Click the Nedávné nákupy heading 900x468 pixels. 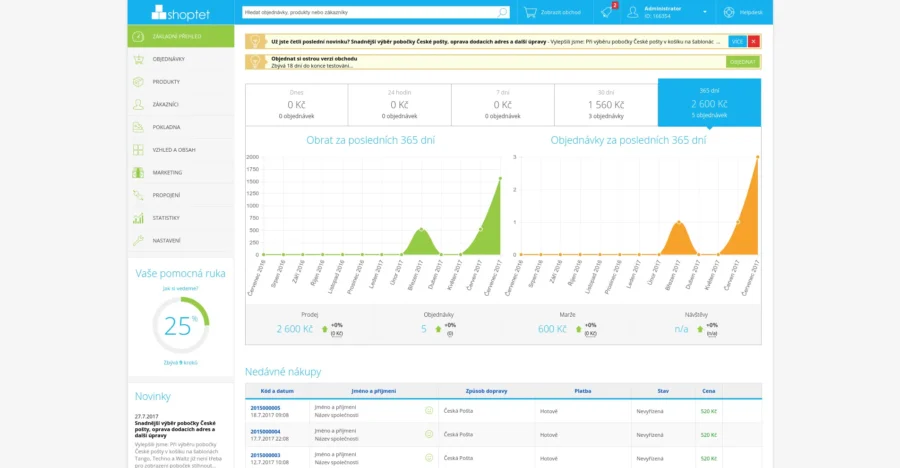283,372
